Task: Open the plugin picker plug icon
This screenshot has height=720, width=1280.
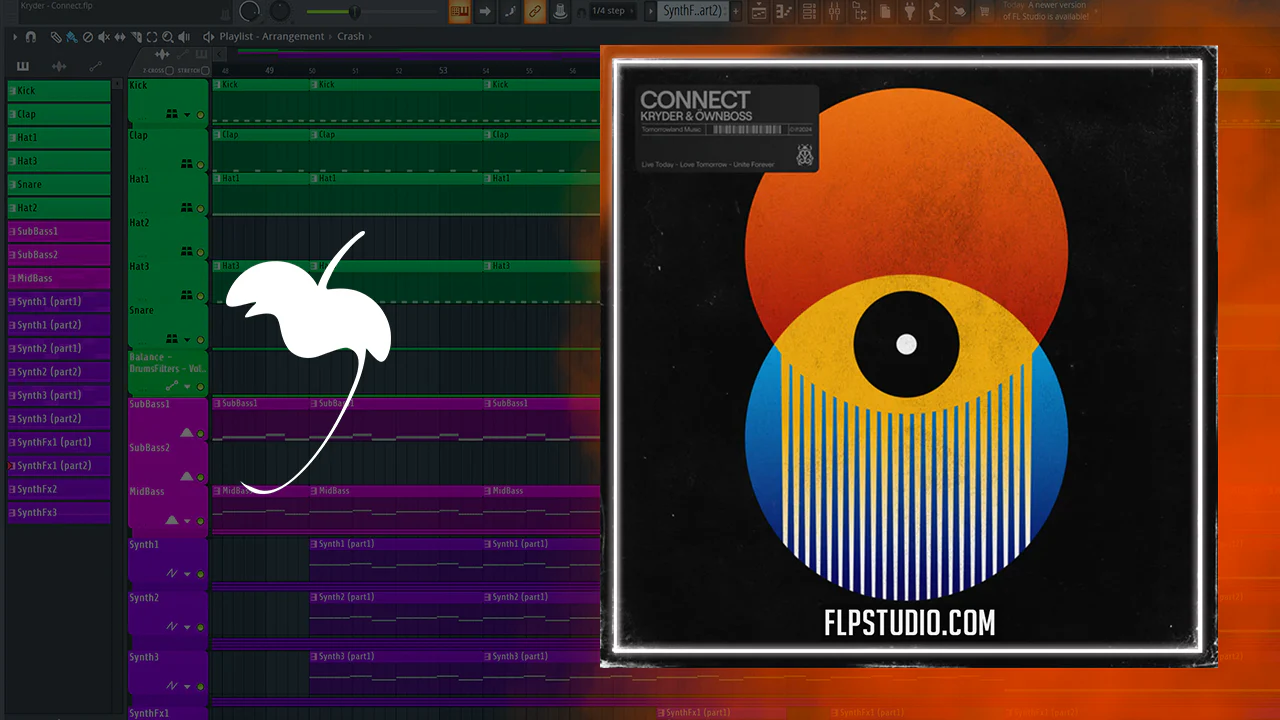Action: (909, 11)
